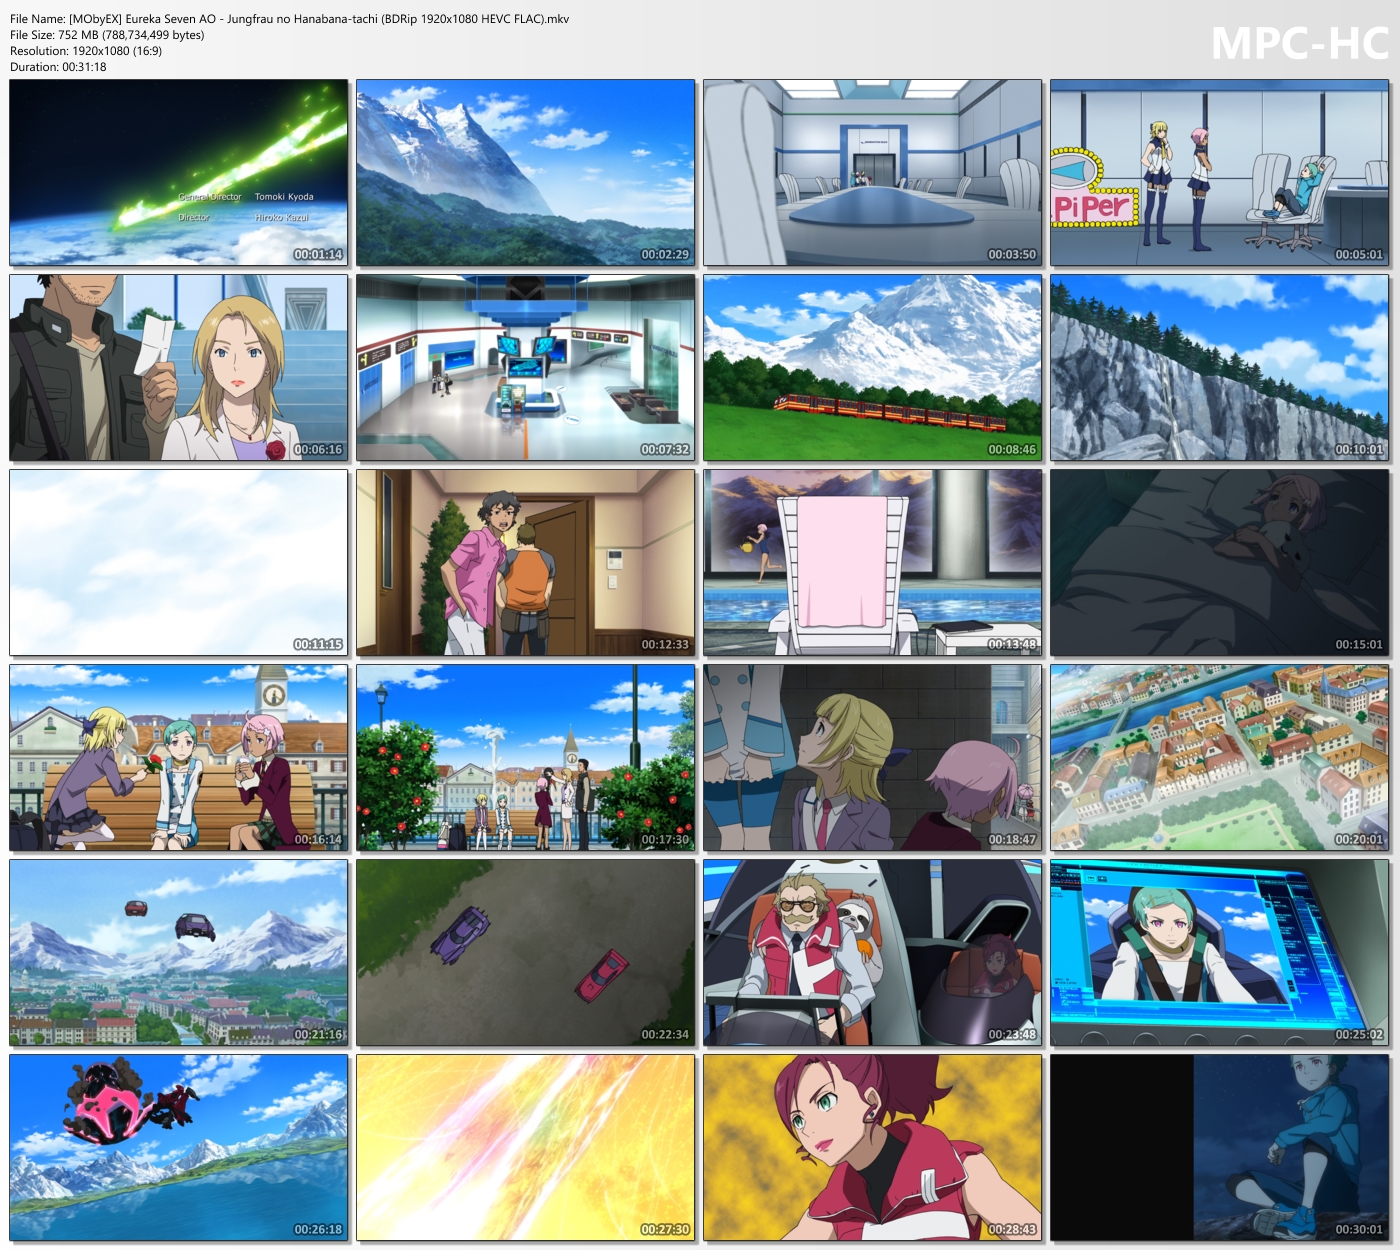The image size is (1400, 1250).
Task: Click the Resolution 1920x1080 text
Action: (x=86, y=51)
